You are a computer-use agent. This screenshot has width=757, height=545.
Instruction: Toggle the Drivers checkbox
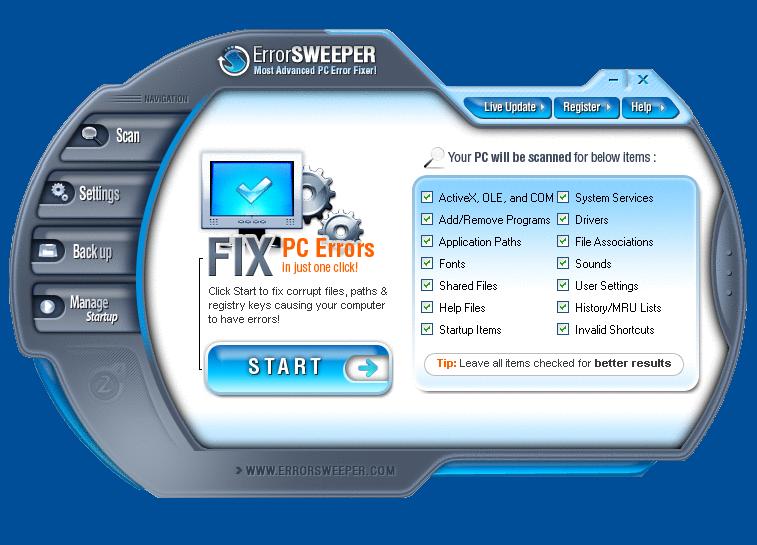pyautogui.click(x=563, y=219)
